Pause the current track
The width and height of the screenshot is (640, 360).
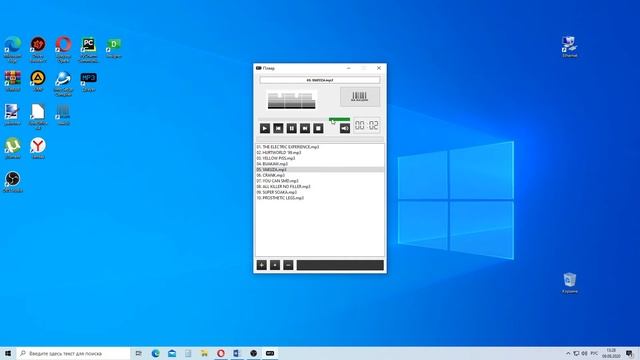click(291, 128)
